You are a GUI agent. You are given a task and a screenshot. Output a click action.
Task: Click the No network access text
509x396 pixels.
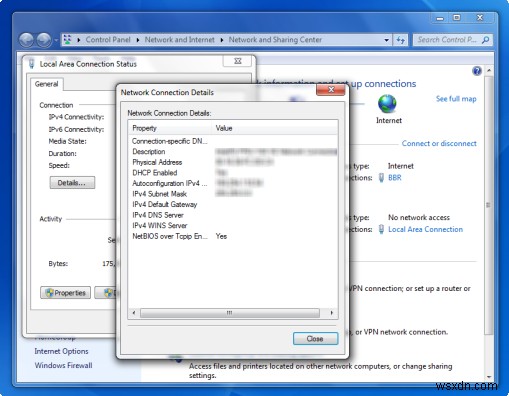[x=419, y=217]
